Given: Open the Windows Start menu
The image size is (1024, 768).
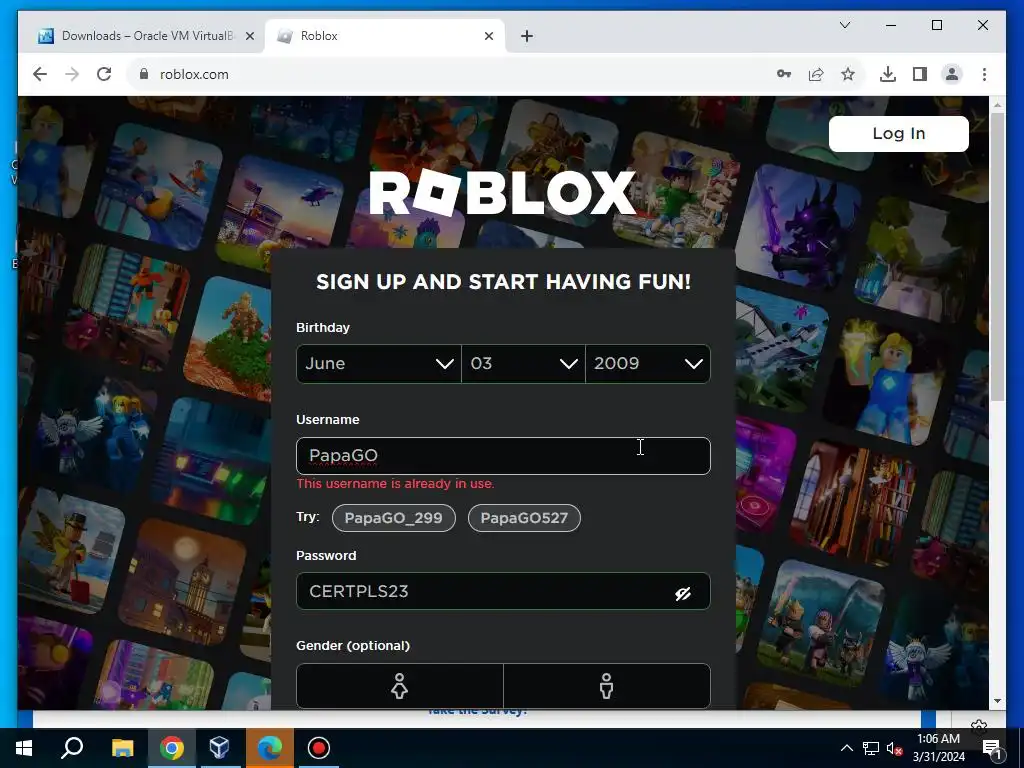Looking at the screenshot, I should [24, 748].
